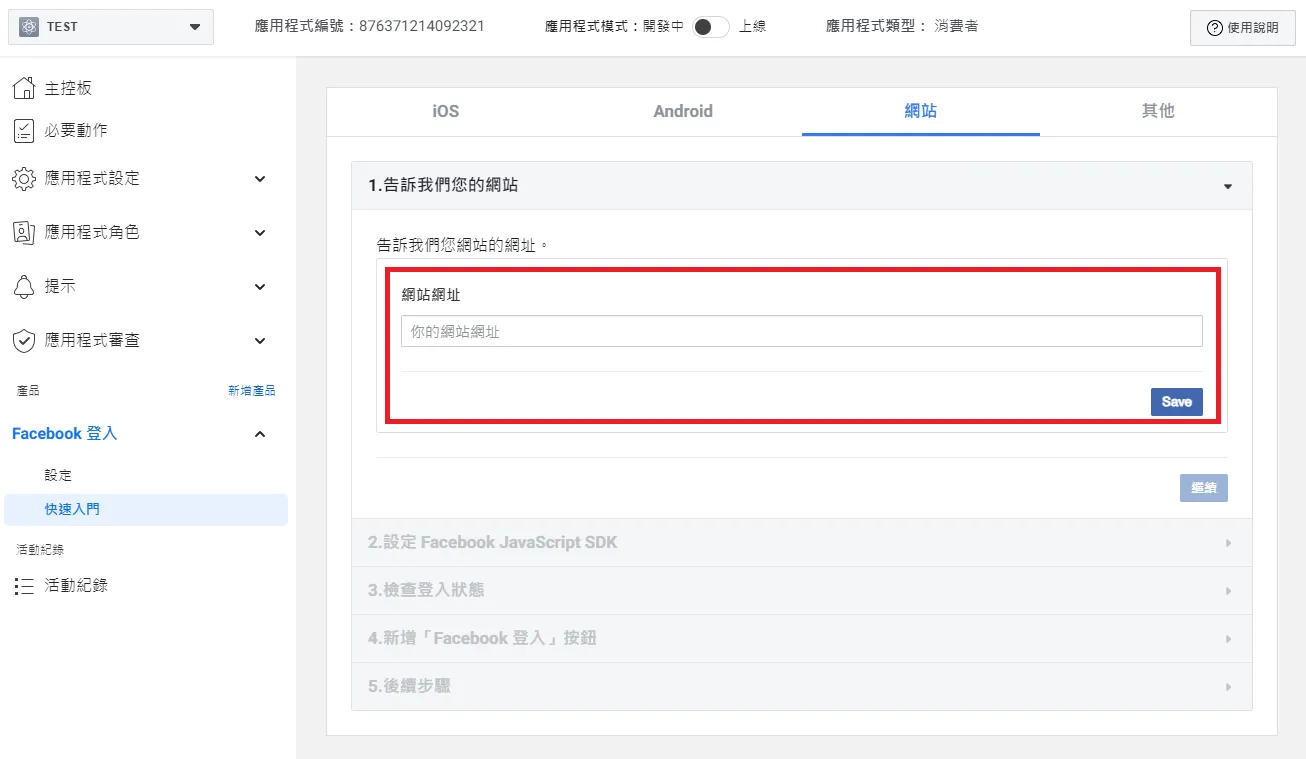The width and height of the screenshot is (1306, 759).
Task: Select 快速入門 in sidebar
Action: tap(146, 509)
